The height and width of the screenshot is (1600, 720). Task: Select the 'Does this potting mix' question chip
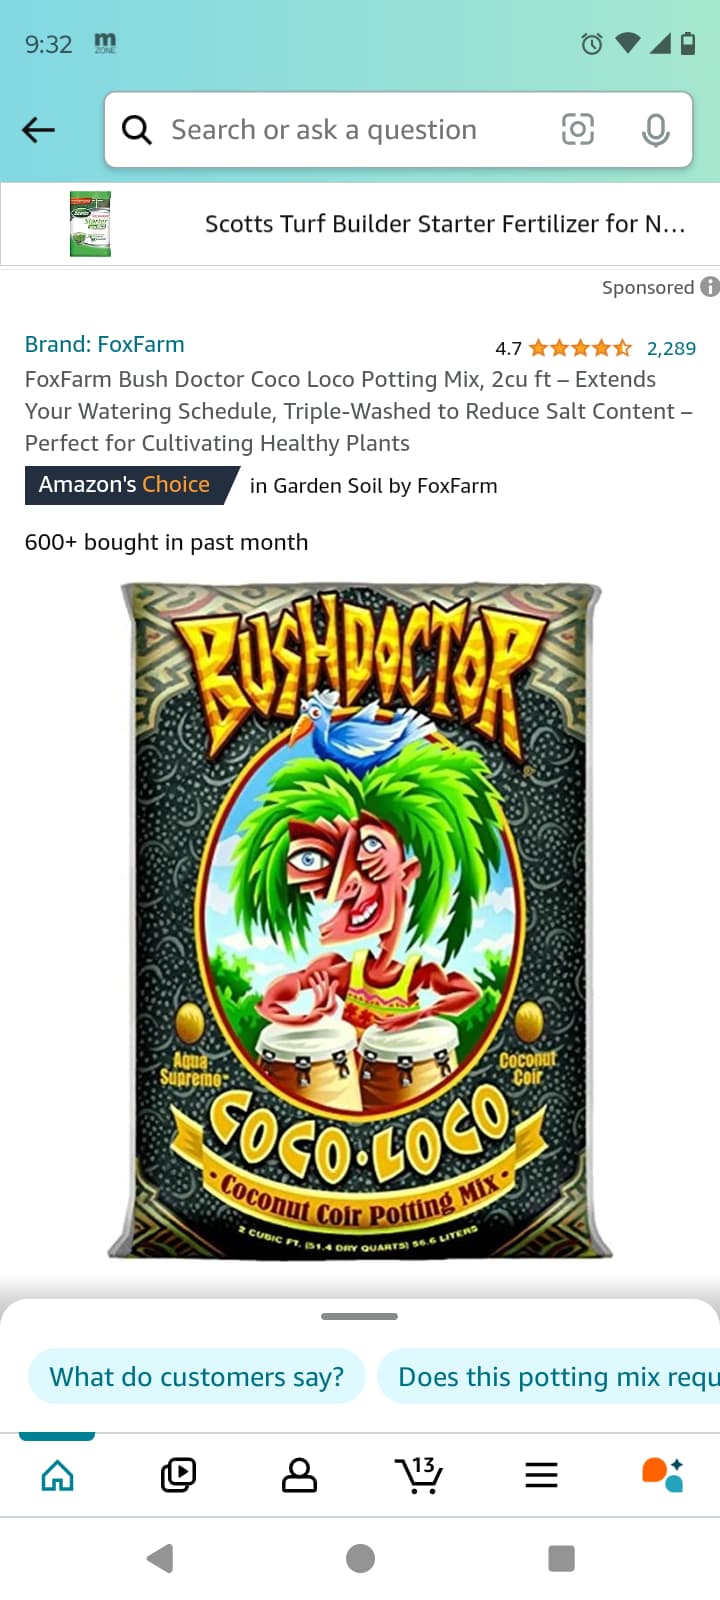[x=549, y=1377]
